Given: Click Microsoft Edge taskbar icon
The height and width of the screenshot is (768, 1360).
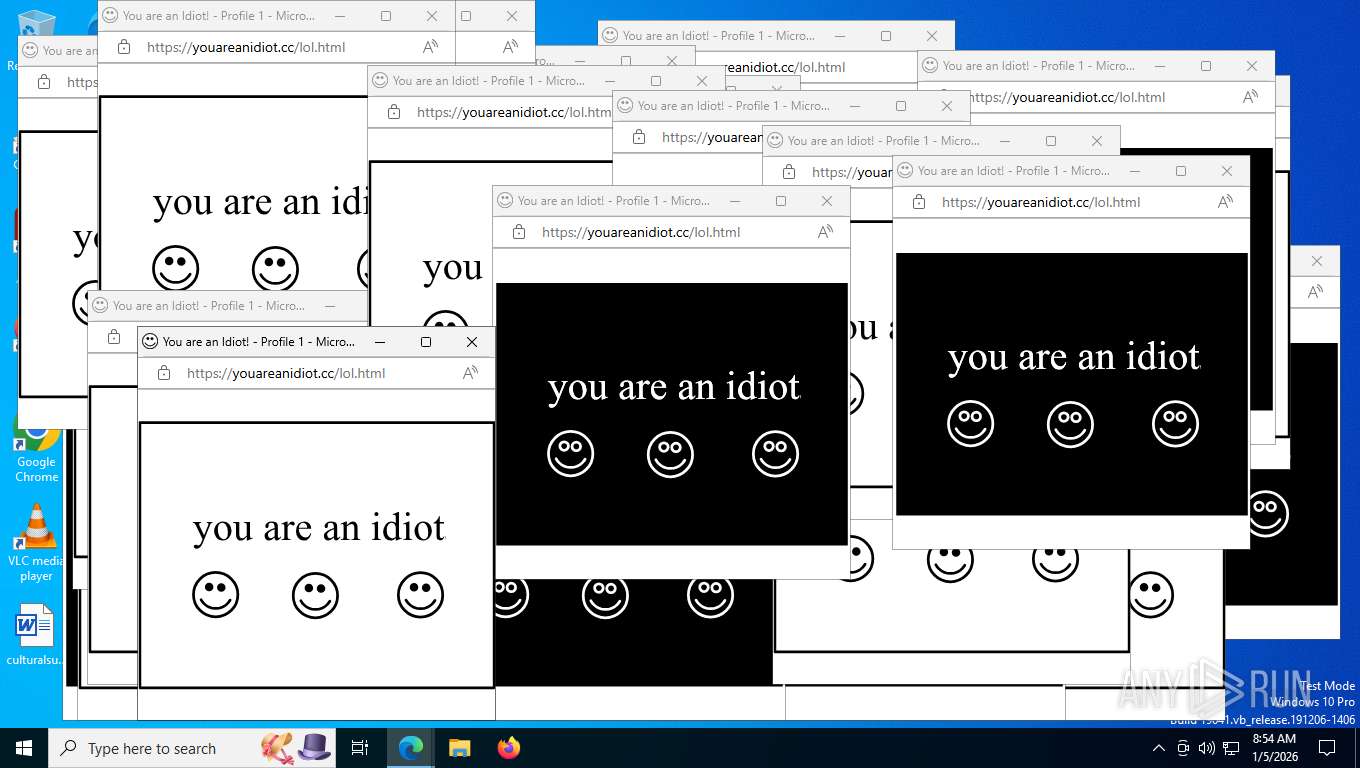Looking at the screenshot, I should point(410,748).
